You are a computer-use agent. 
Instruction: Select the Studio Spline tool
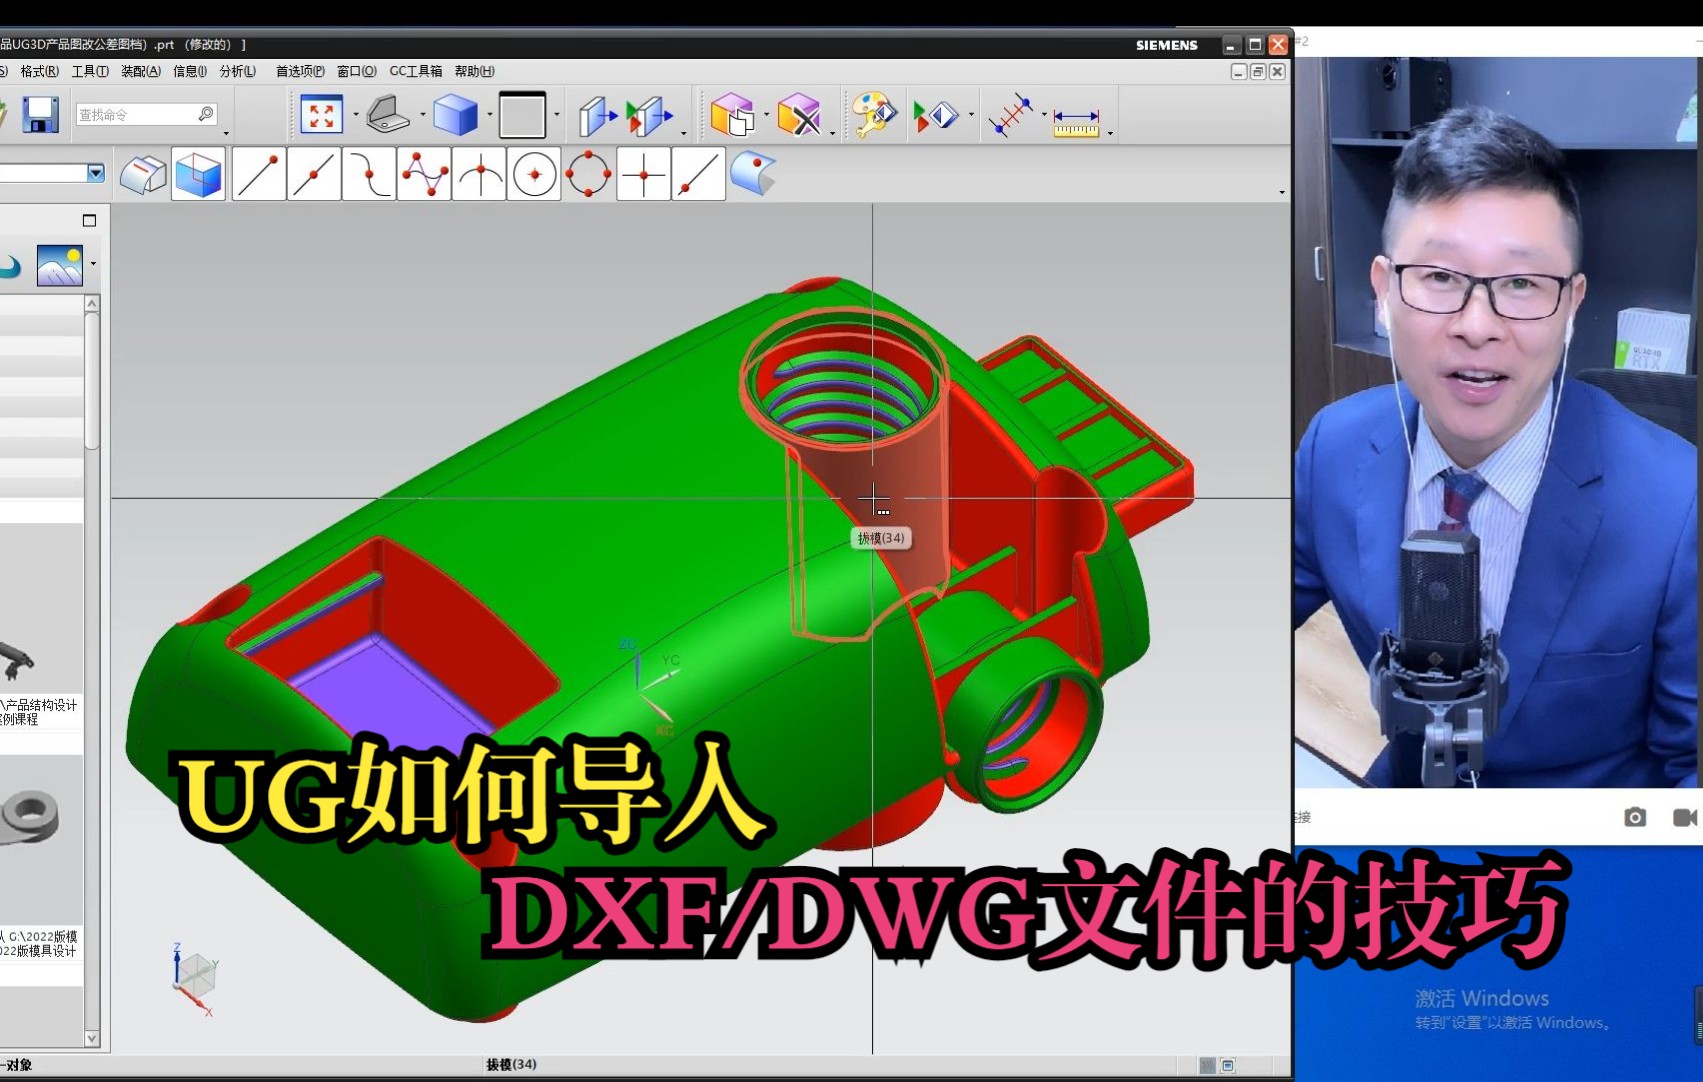[423, 173]
